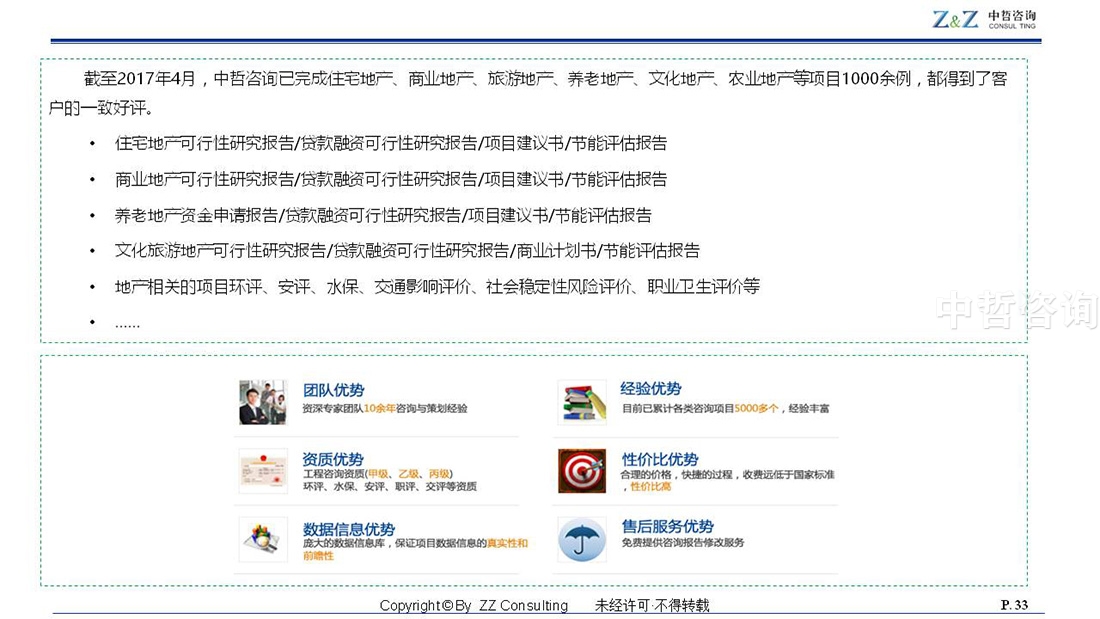
Task: Click the red target icon beside 性价比优势
Action: tap(582, 471)
